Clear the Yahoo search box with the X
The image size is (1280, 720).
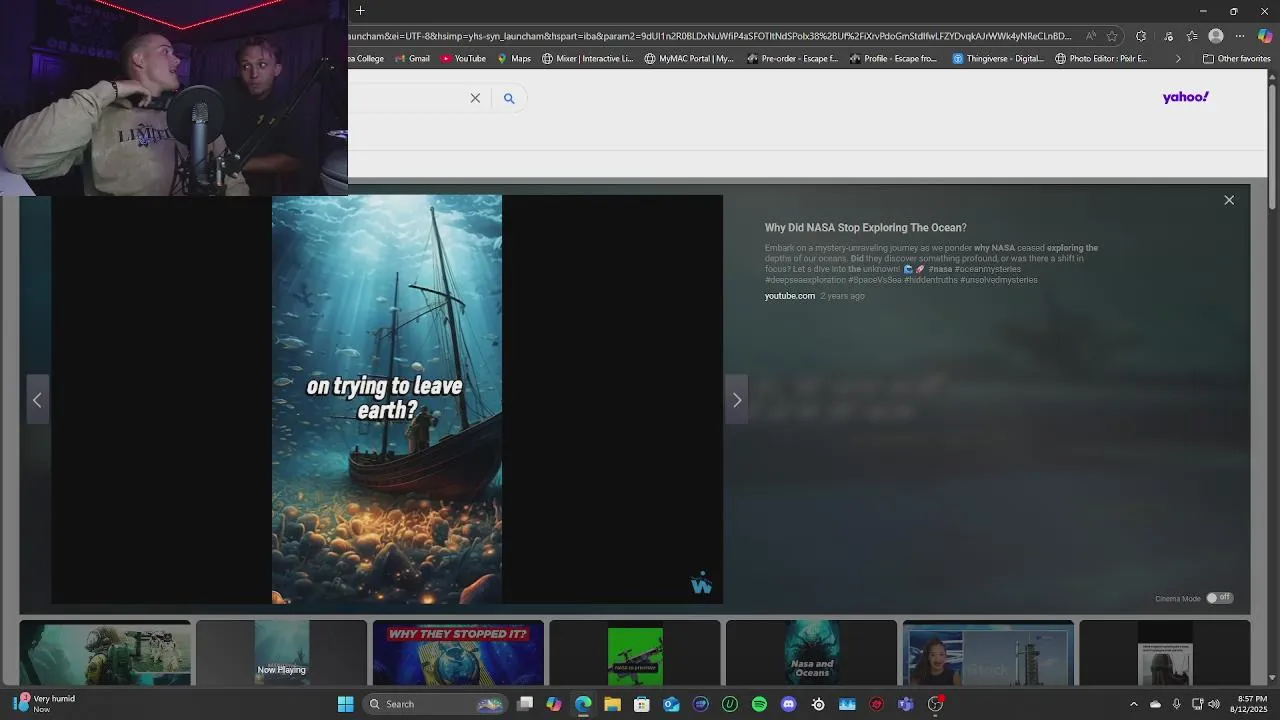click(x=475, y=98)
